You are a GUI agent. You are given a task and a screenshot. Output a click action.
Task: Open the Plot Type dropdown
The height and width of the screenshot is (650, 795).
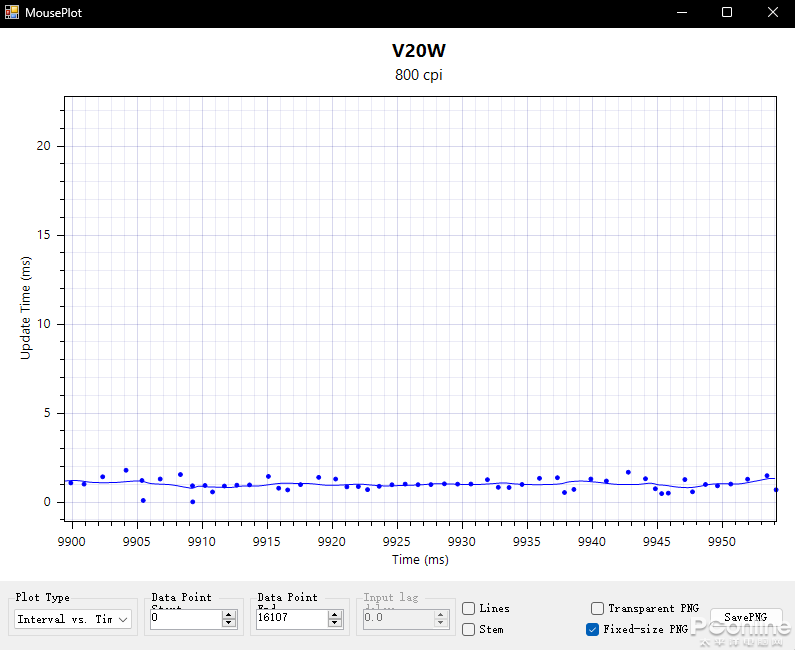pos(73,619)
